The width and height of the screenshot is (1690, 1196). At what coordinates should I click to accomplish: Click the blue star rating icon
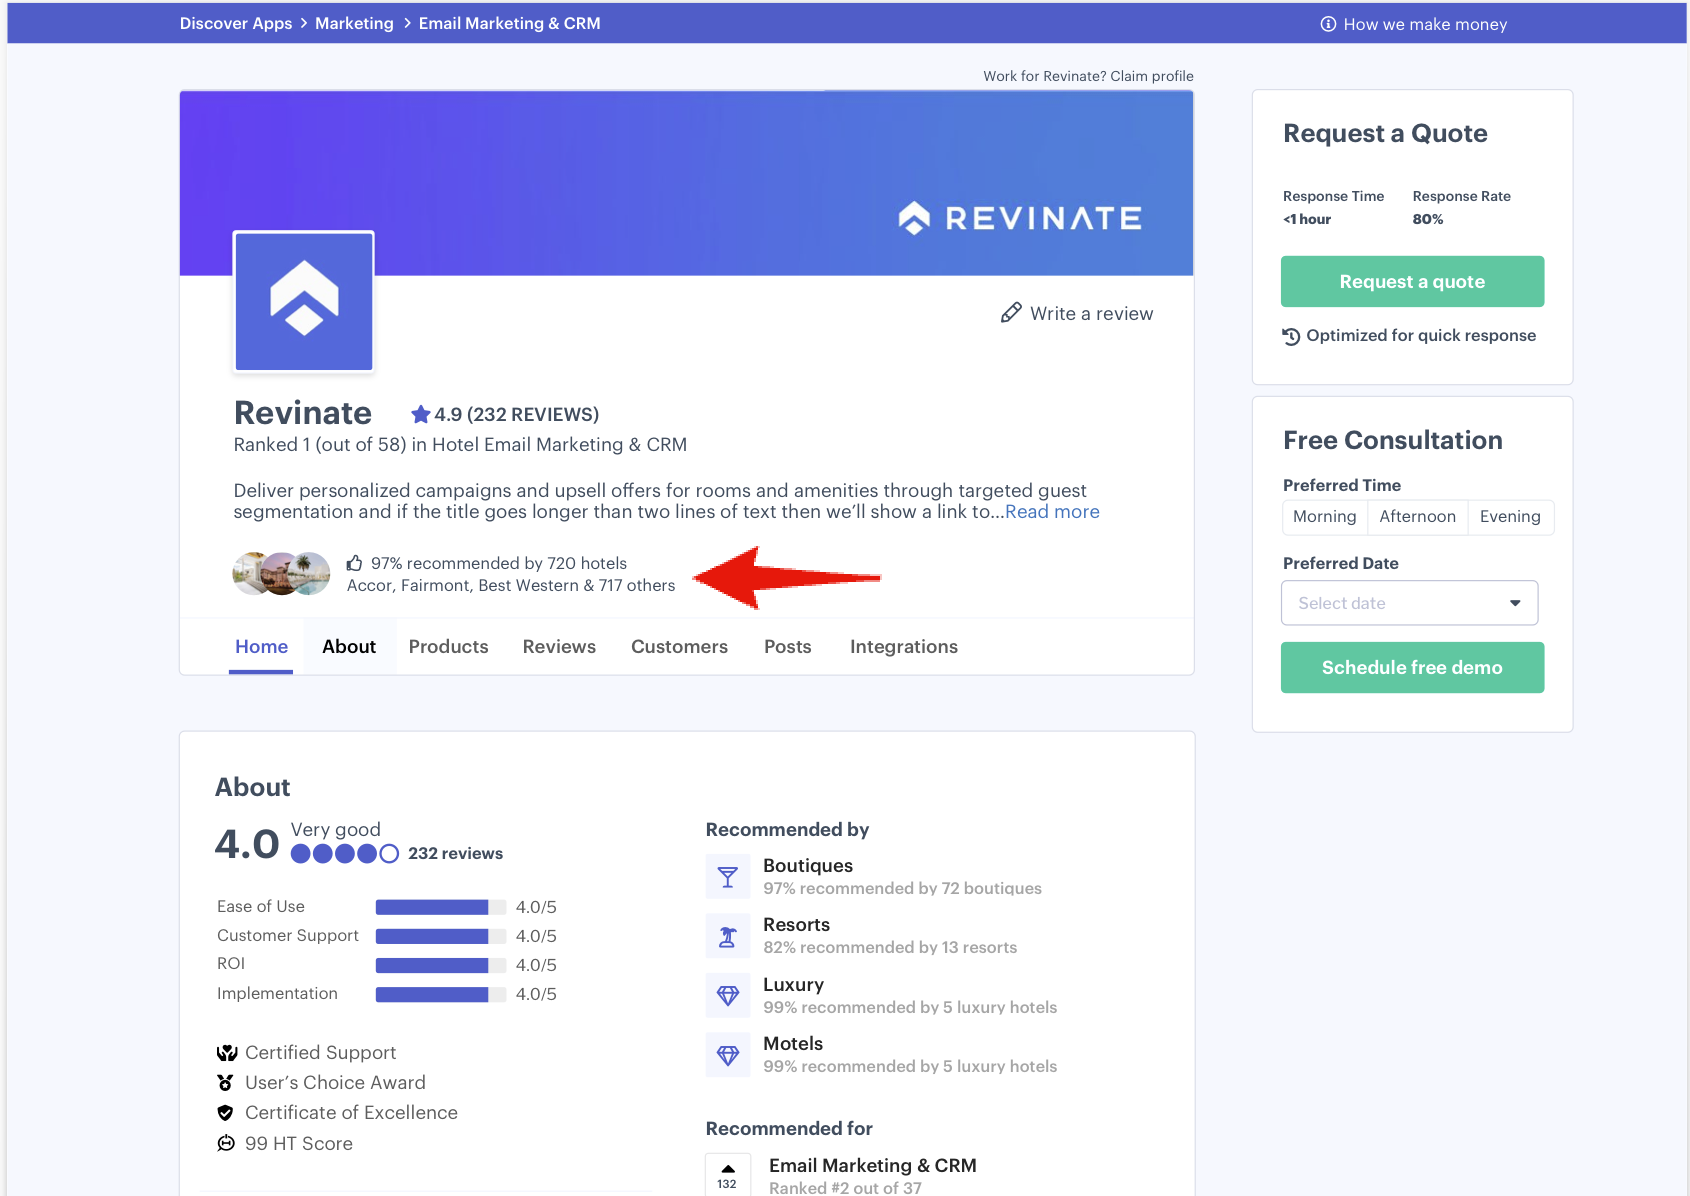pos(421,414)
